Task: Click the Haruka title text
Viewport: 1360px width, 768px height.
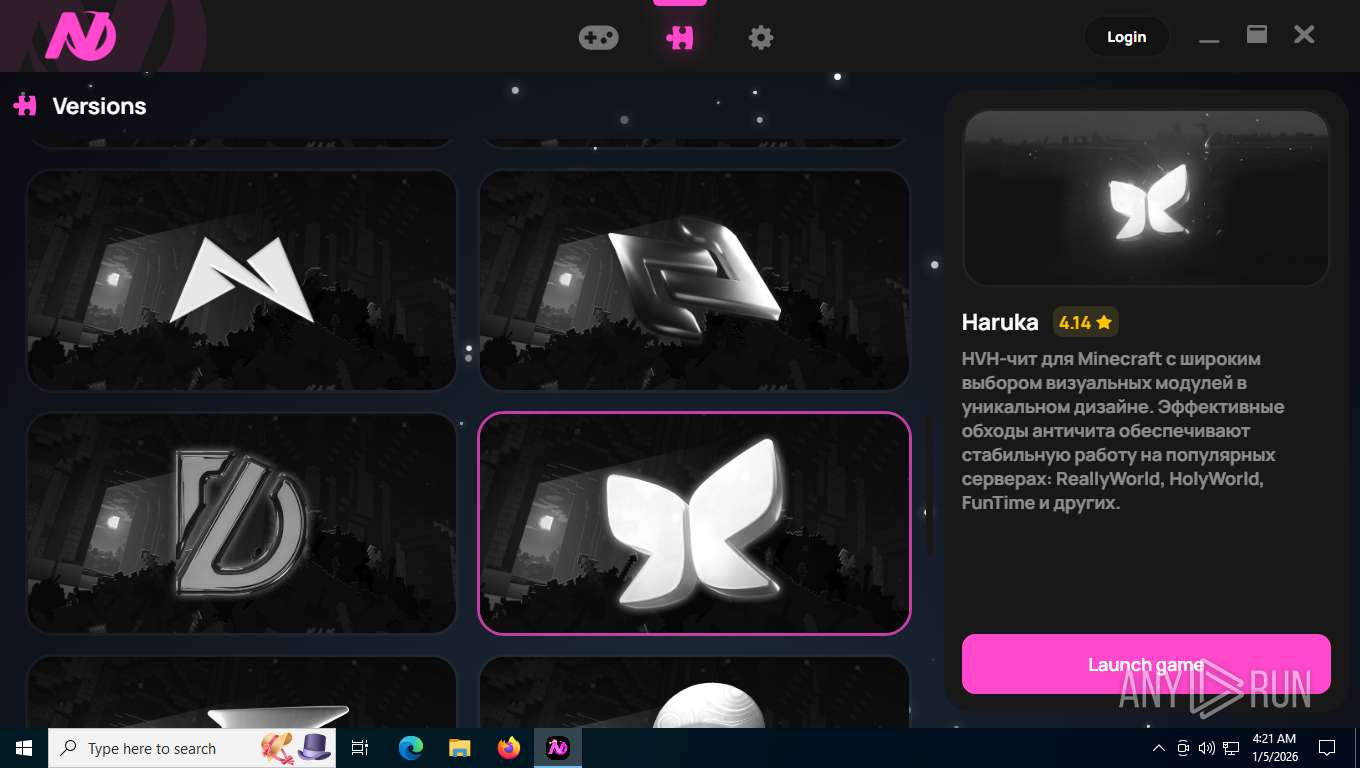Action: tap(1000, 322)
